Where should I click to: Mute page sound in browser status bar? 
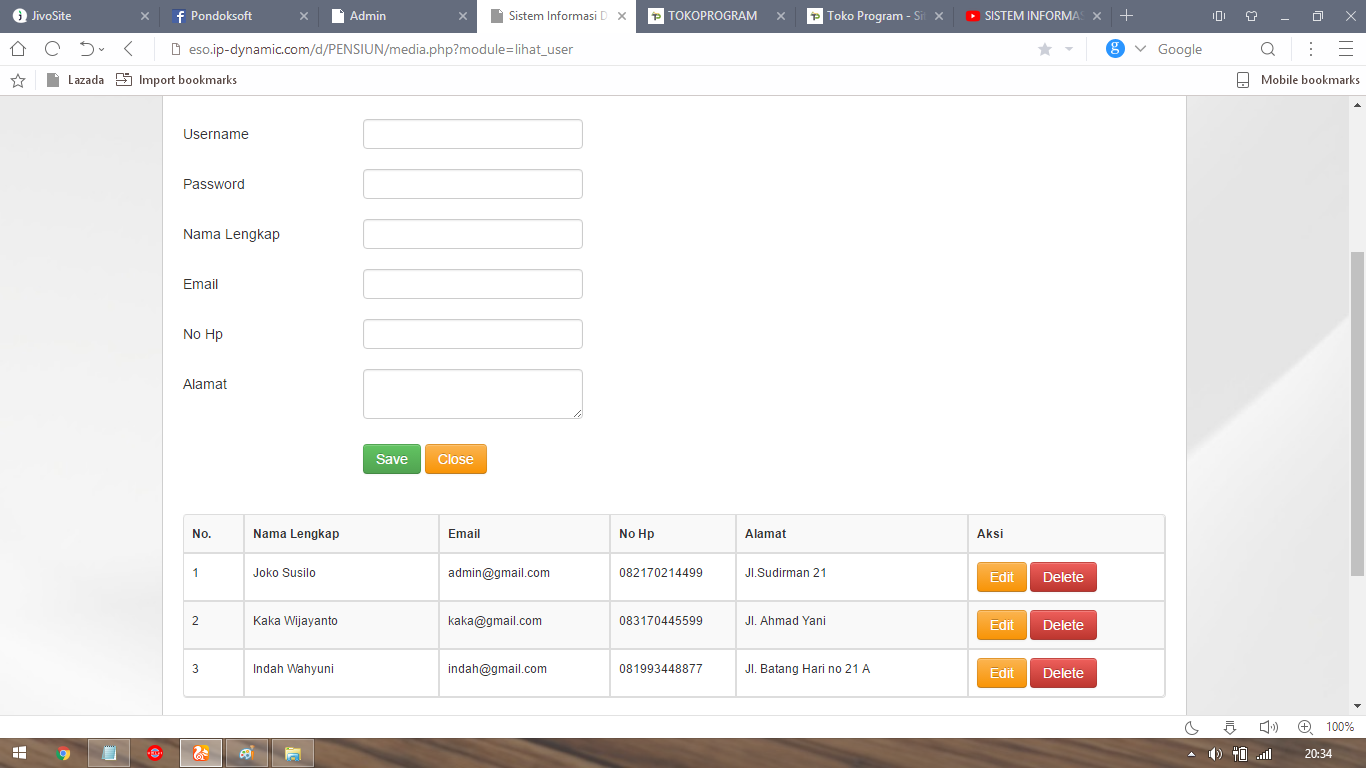pos(1268,727)
